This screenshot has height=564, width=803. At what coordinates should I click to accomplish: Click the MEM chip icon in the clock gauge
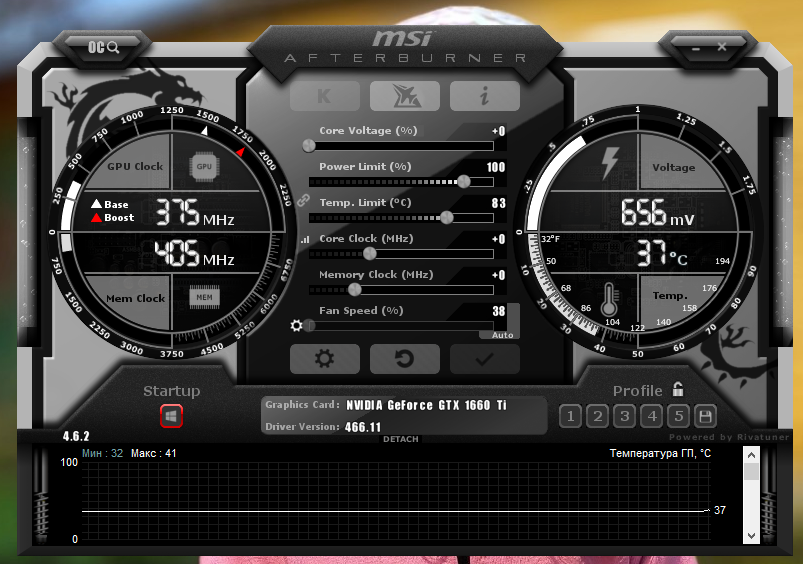coord(204,297)
